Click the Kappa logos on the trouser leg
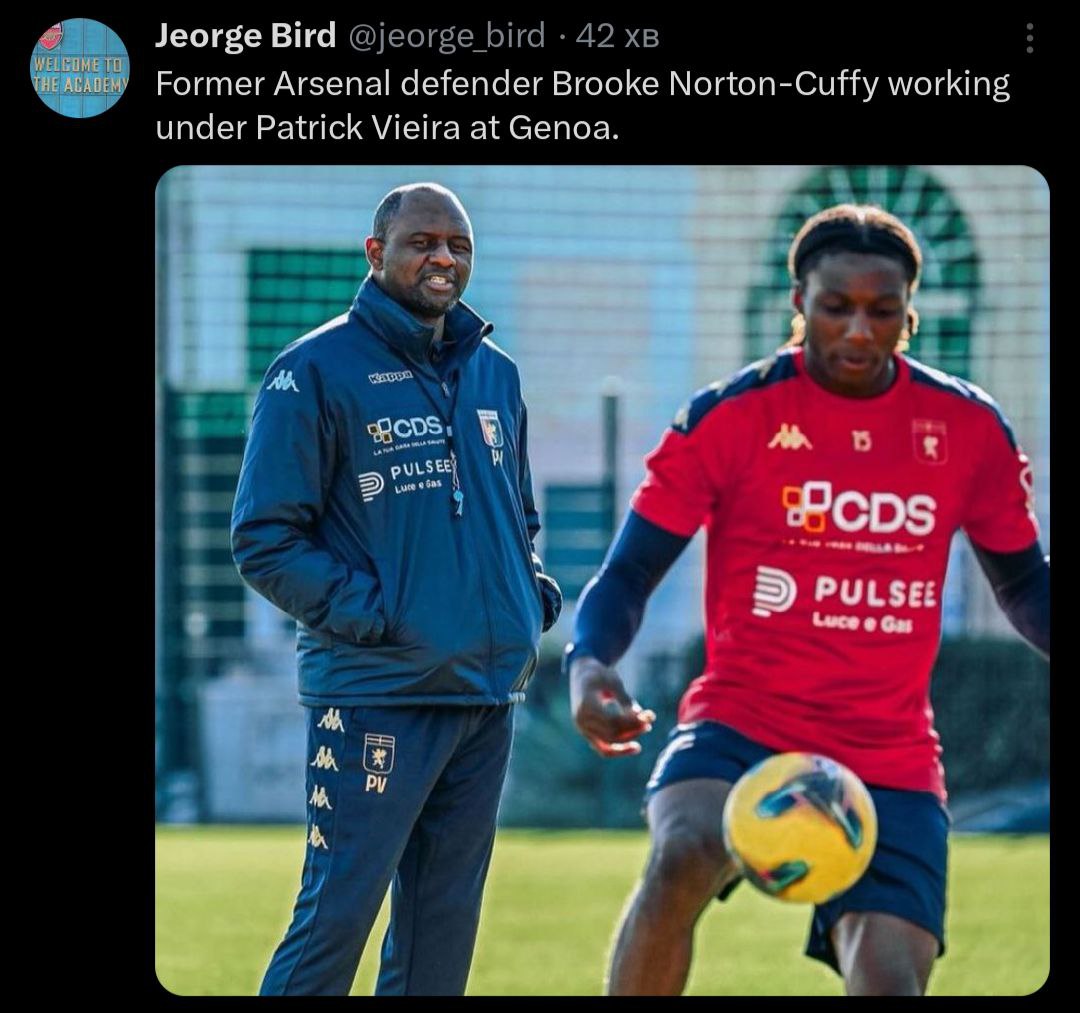Viewport: 1080px width, 1013px height. coord(322,778)
